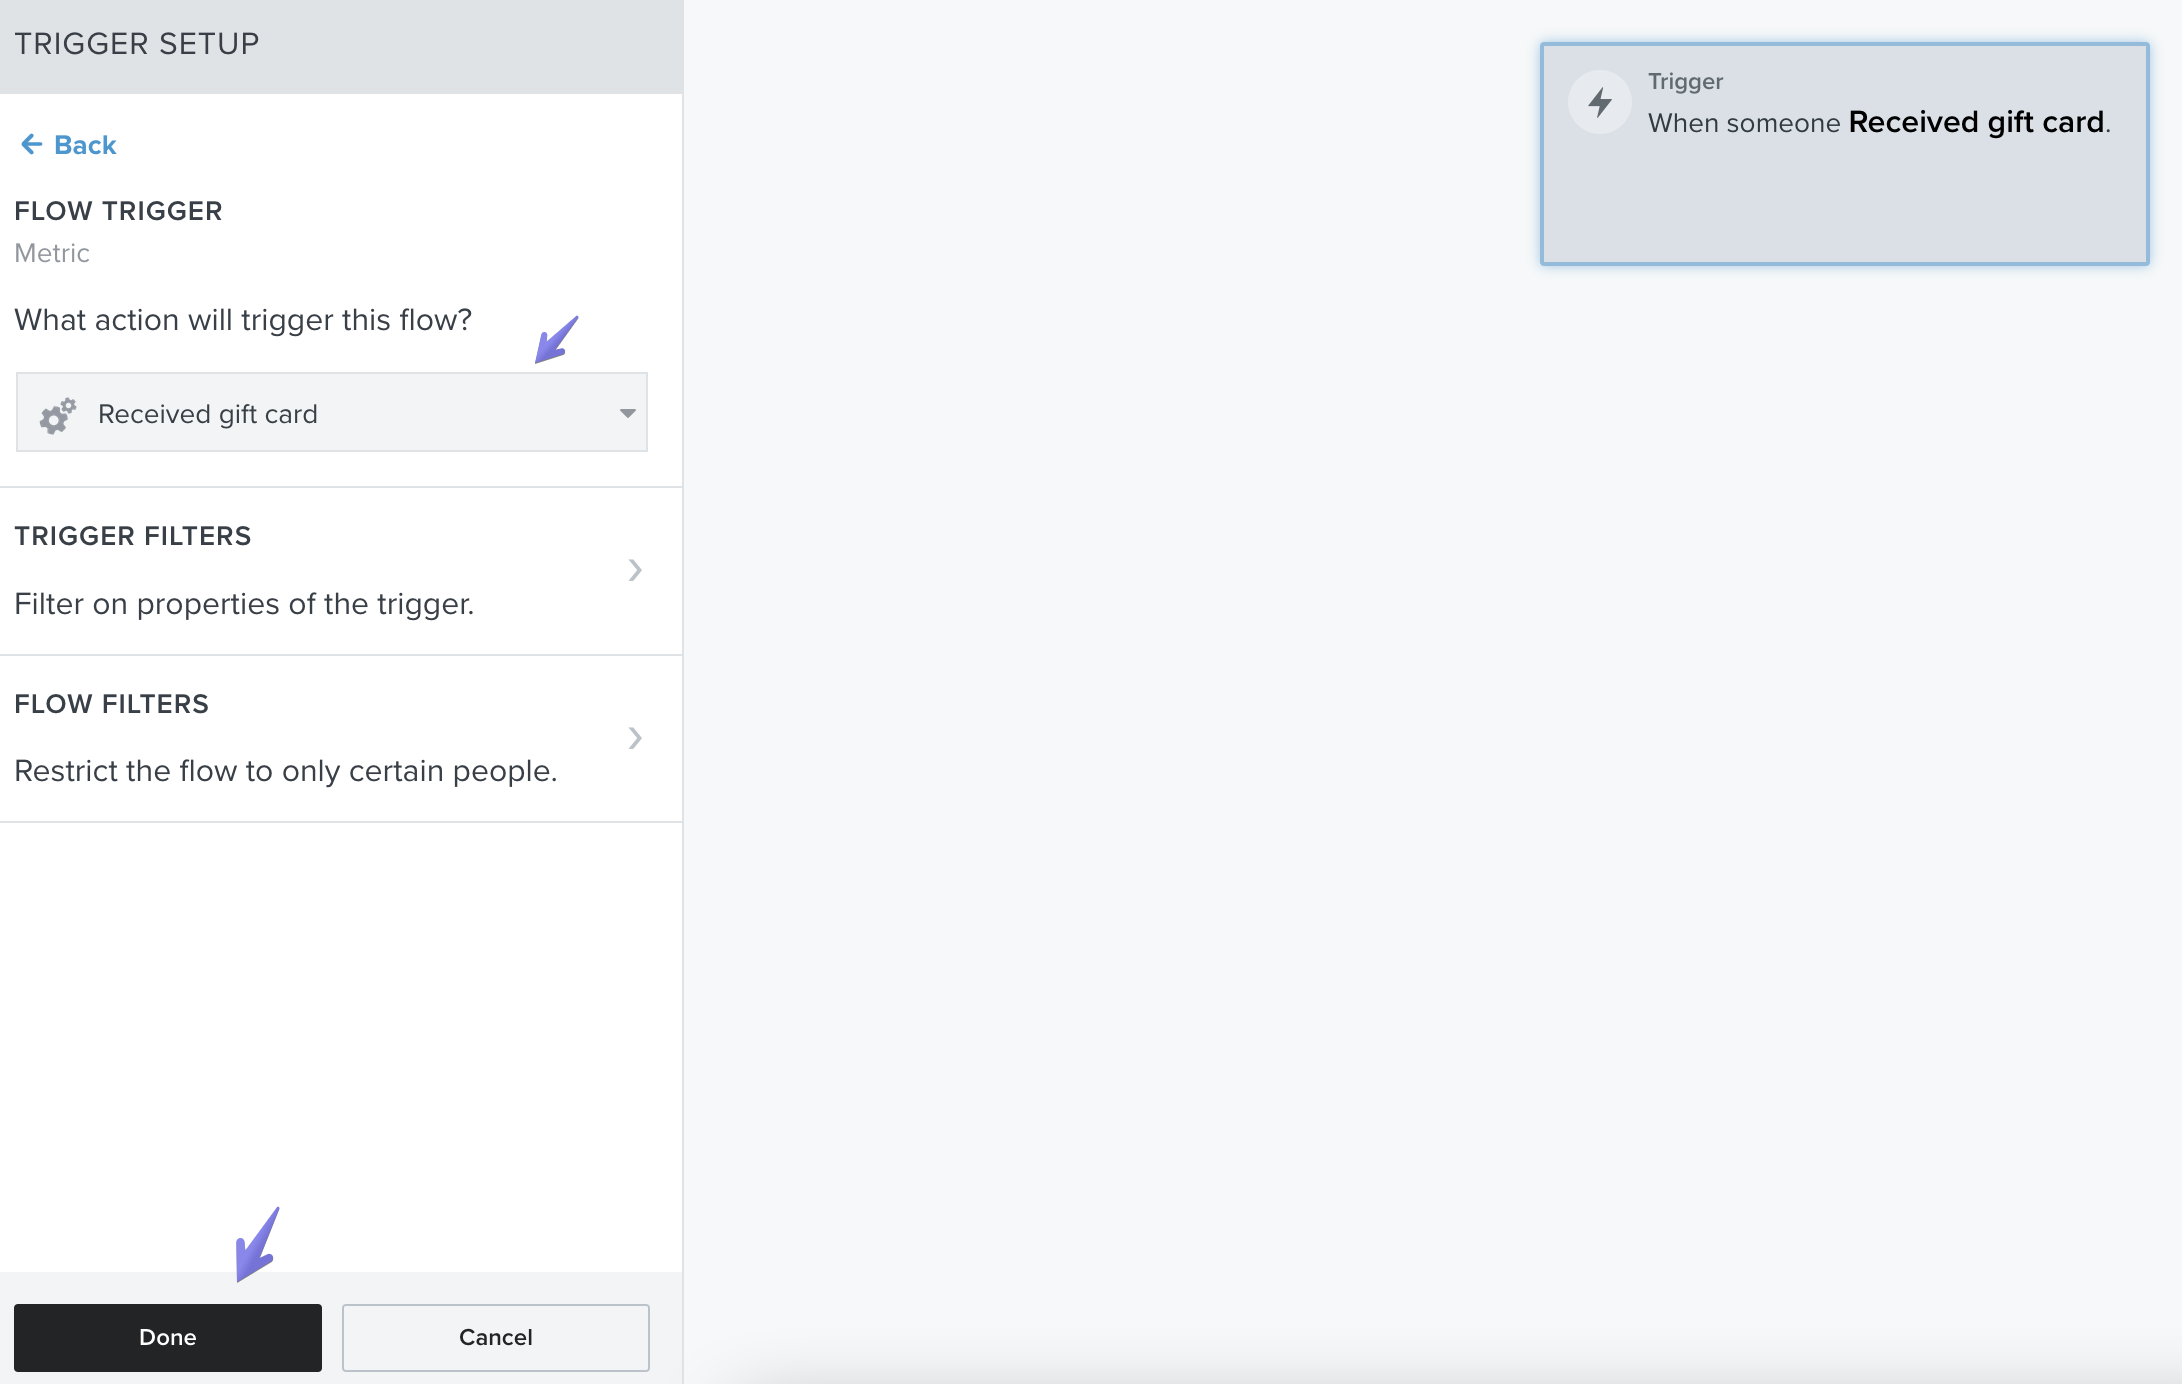The image size is (2182, 1384).
Task: Select the Received gift card metric field
Action: click(x=330, y=413)
